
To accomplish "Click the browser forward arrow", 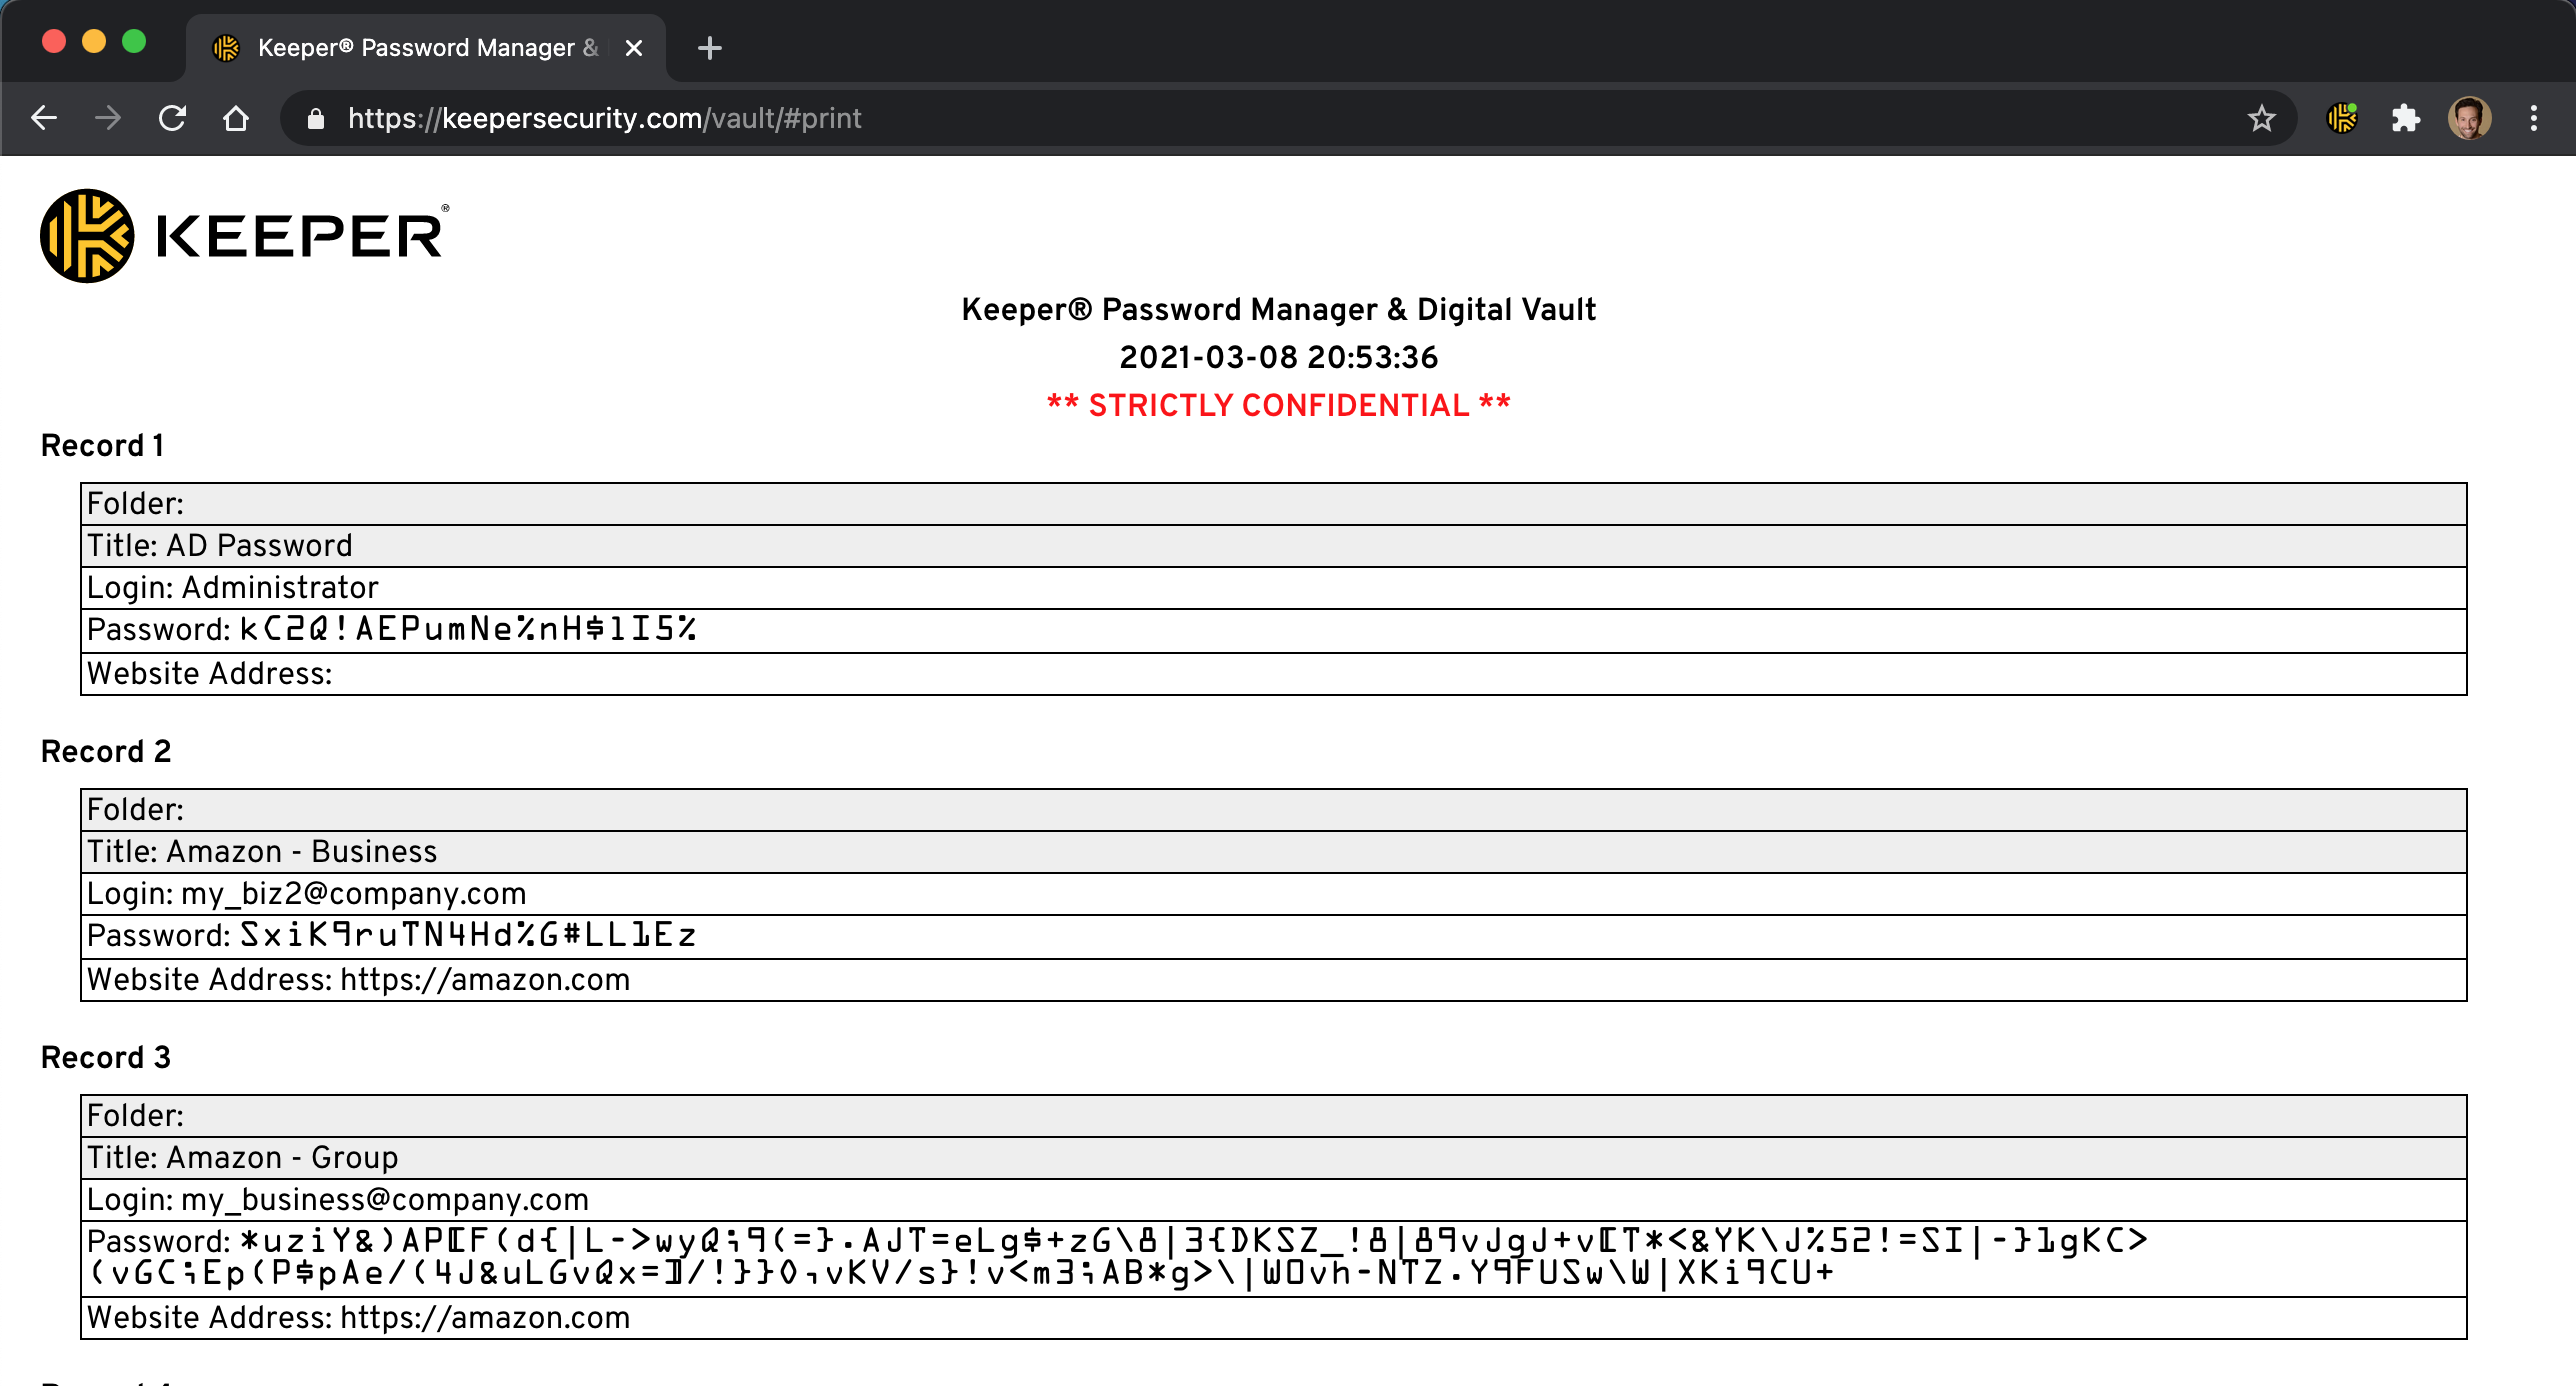I will (108, 118).
